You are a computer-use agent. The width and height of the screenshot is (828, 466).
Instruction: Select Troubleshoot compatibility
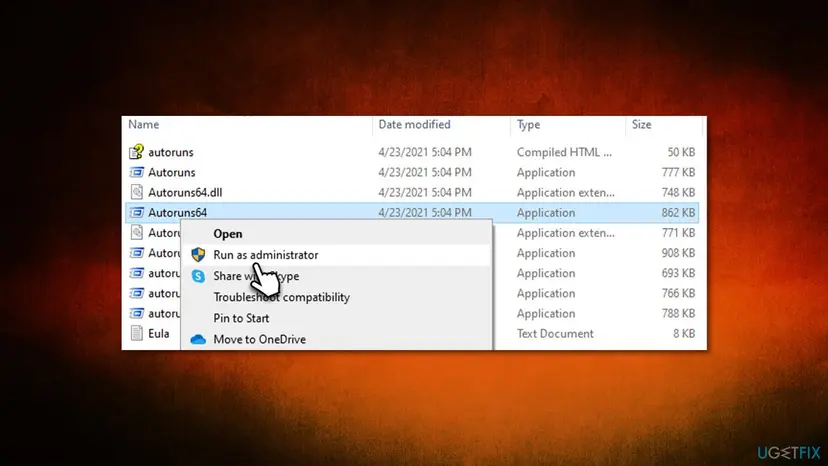336,297
